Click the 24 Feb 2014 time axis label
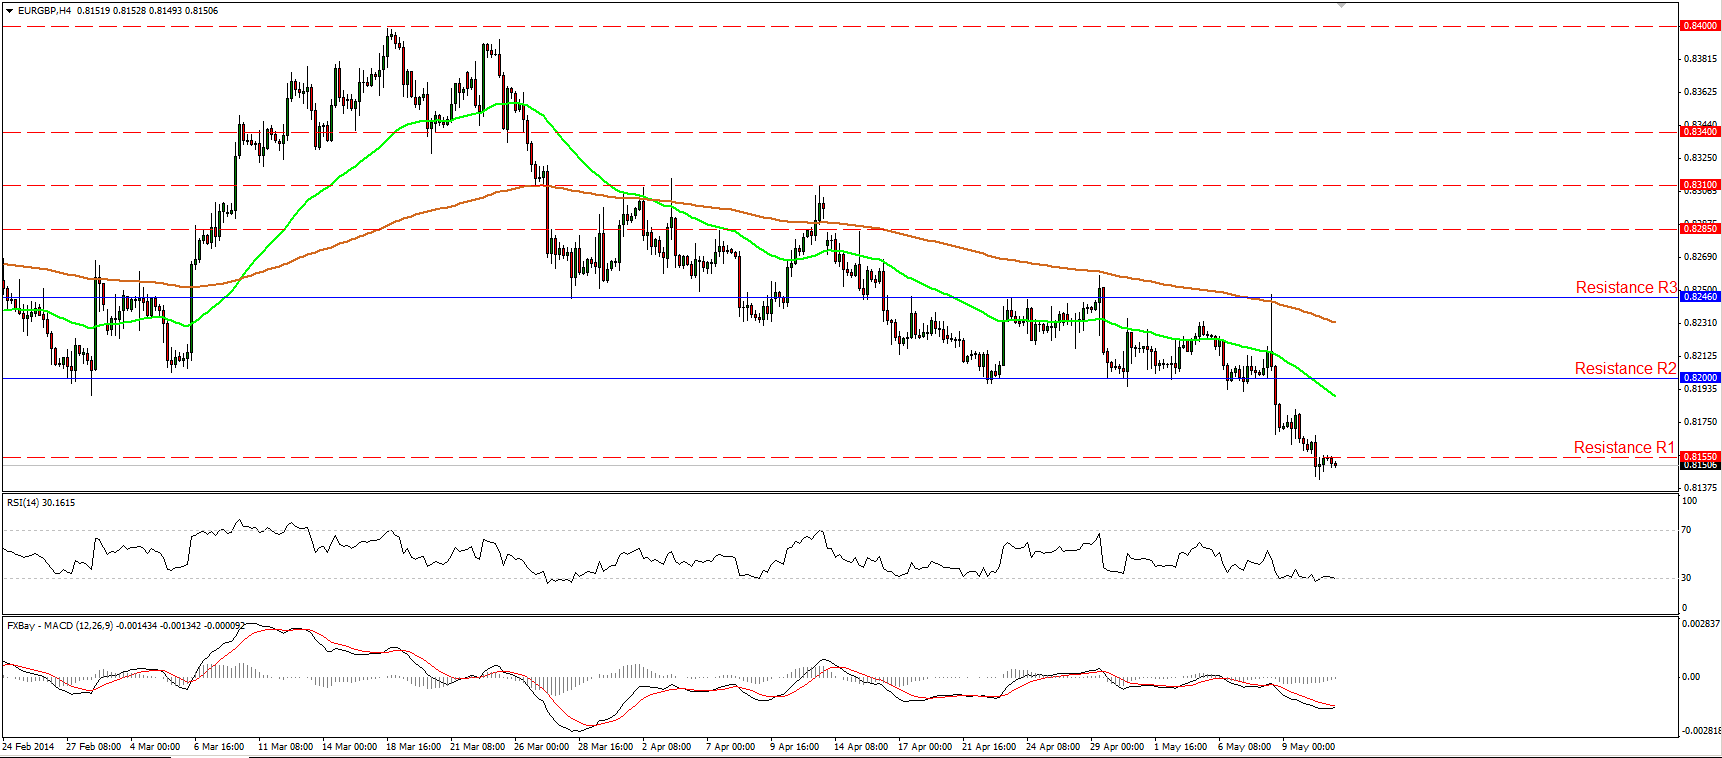 (x=28, y=747)
